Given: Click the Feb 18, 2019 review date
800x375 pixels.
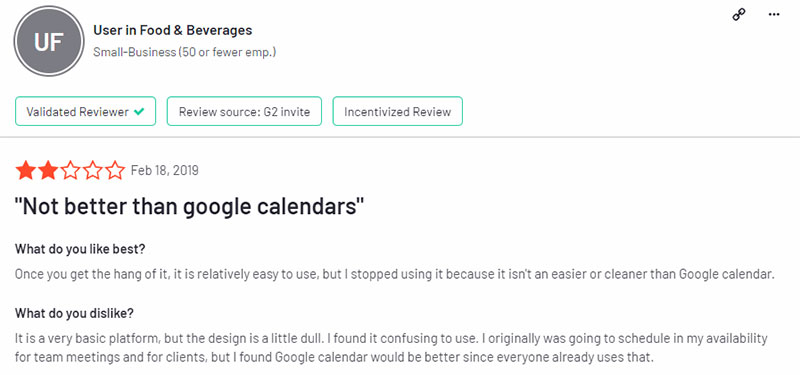Looking at the screenshot, I should pyautogui.click(x=165, y=170).
